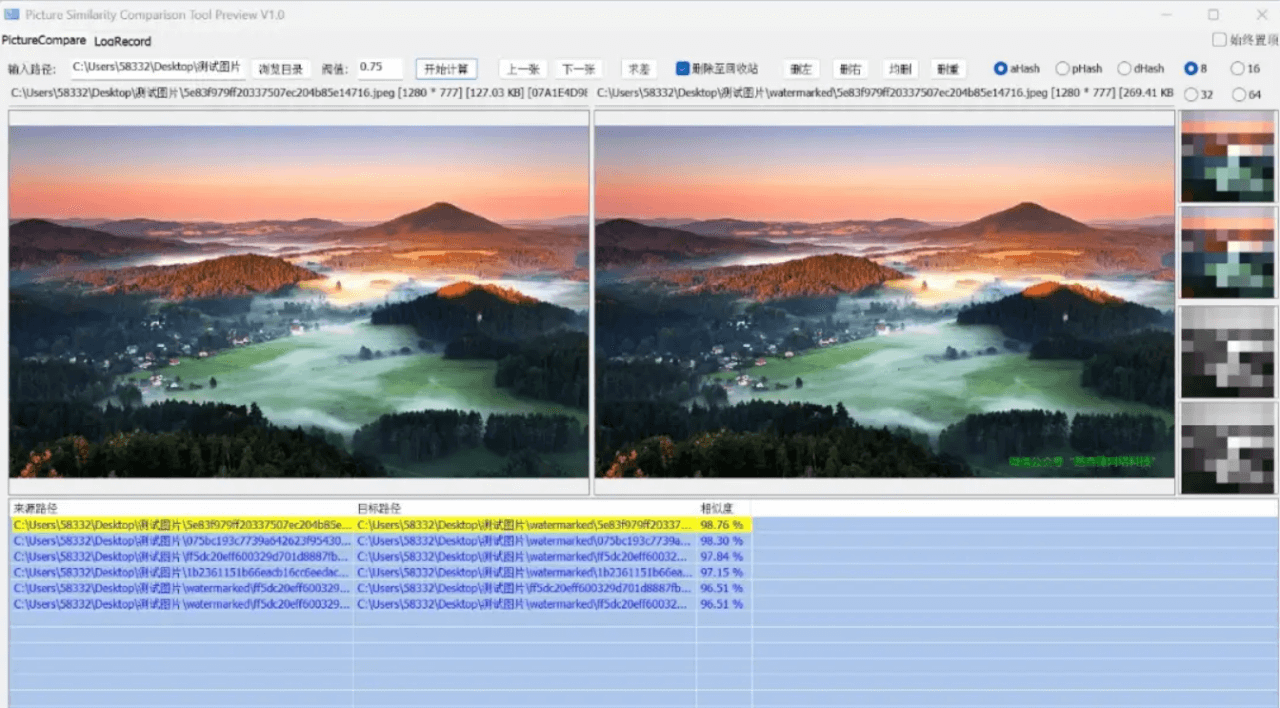Open the PictureCompare tab
The image size is (1280, 708).
coord(44,41)
